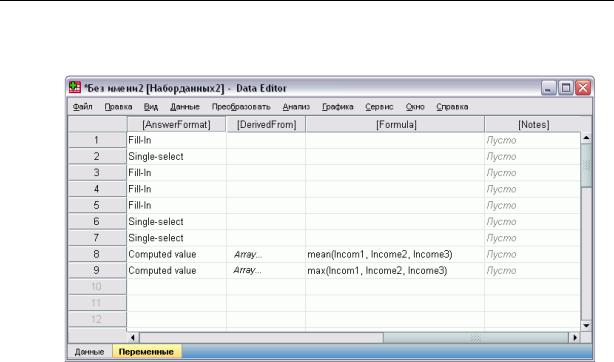Image resolution: width=614 pixels, height=362 pixels.
Task: Click the [Formula] column header
Action: (x=396, y=125)
